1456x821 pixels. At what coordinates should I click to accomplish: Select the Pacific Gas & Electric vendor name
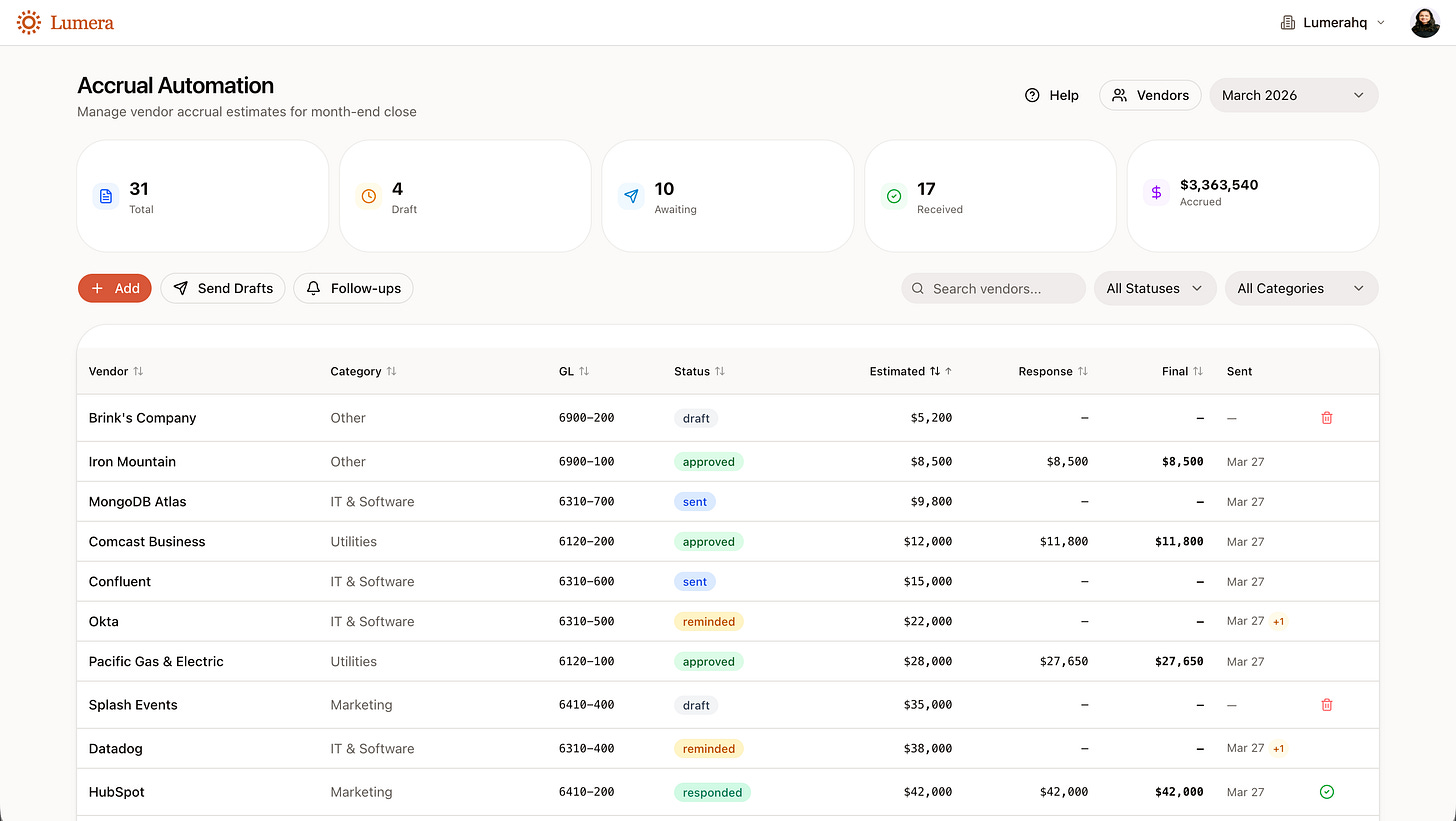[156, 662]
